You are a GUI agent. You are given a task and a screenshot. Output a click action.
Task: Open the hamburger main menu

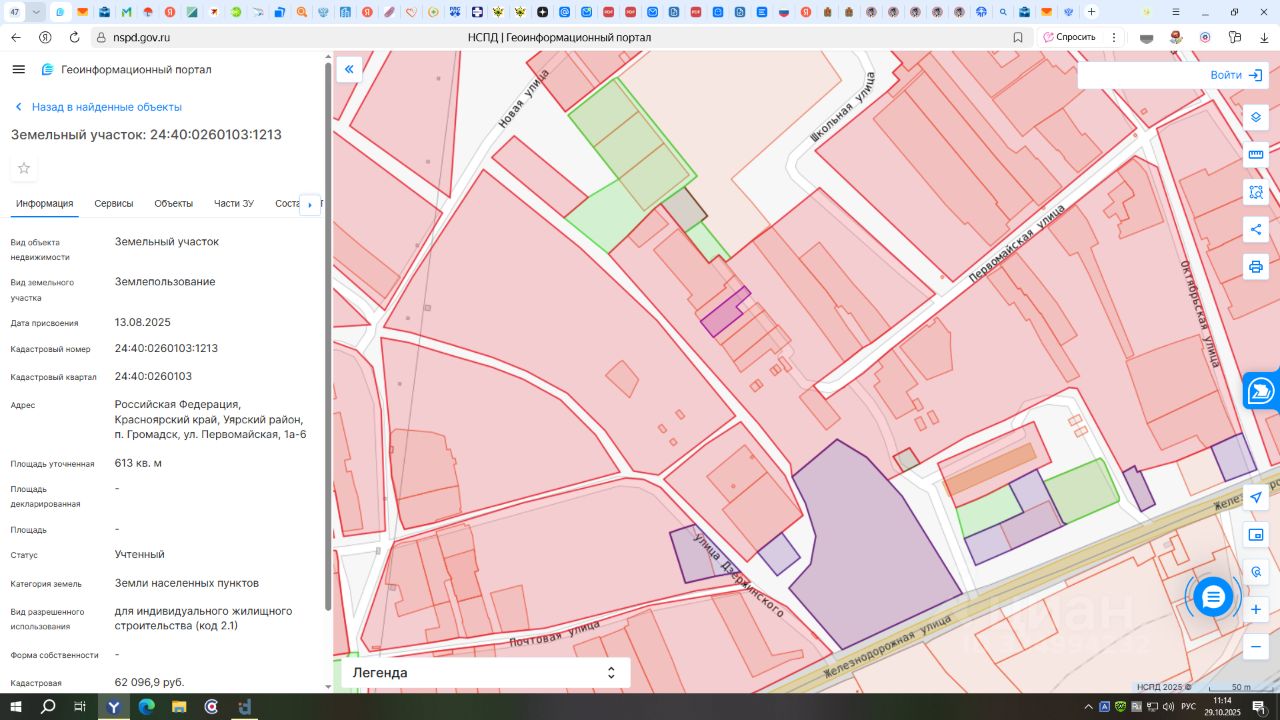pyautogui.click(x=18, y=69)
